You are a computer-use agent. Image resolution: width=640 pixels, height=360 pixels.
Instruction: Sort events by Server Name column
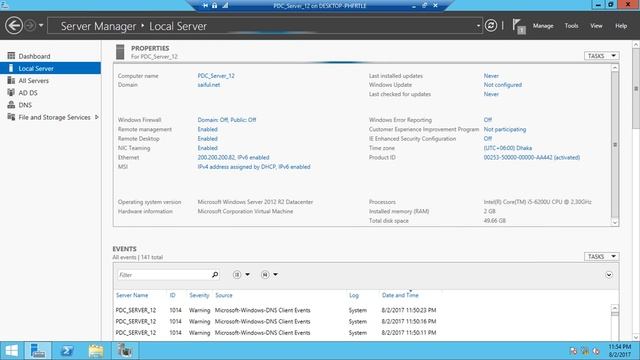pyautogui.click(x=132, y=296)
